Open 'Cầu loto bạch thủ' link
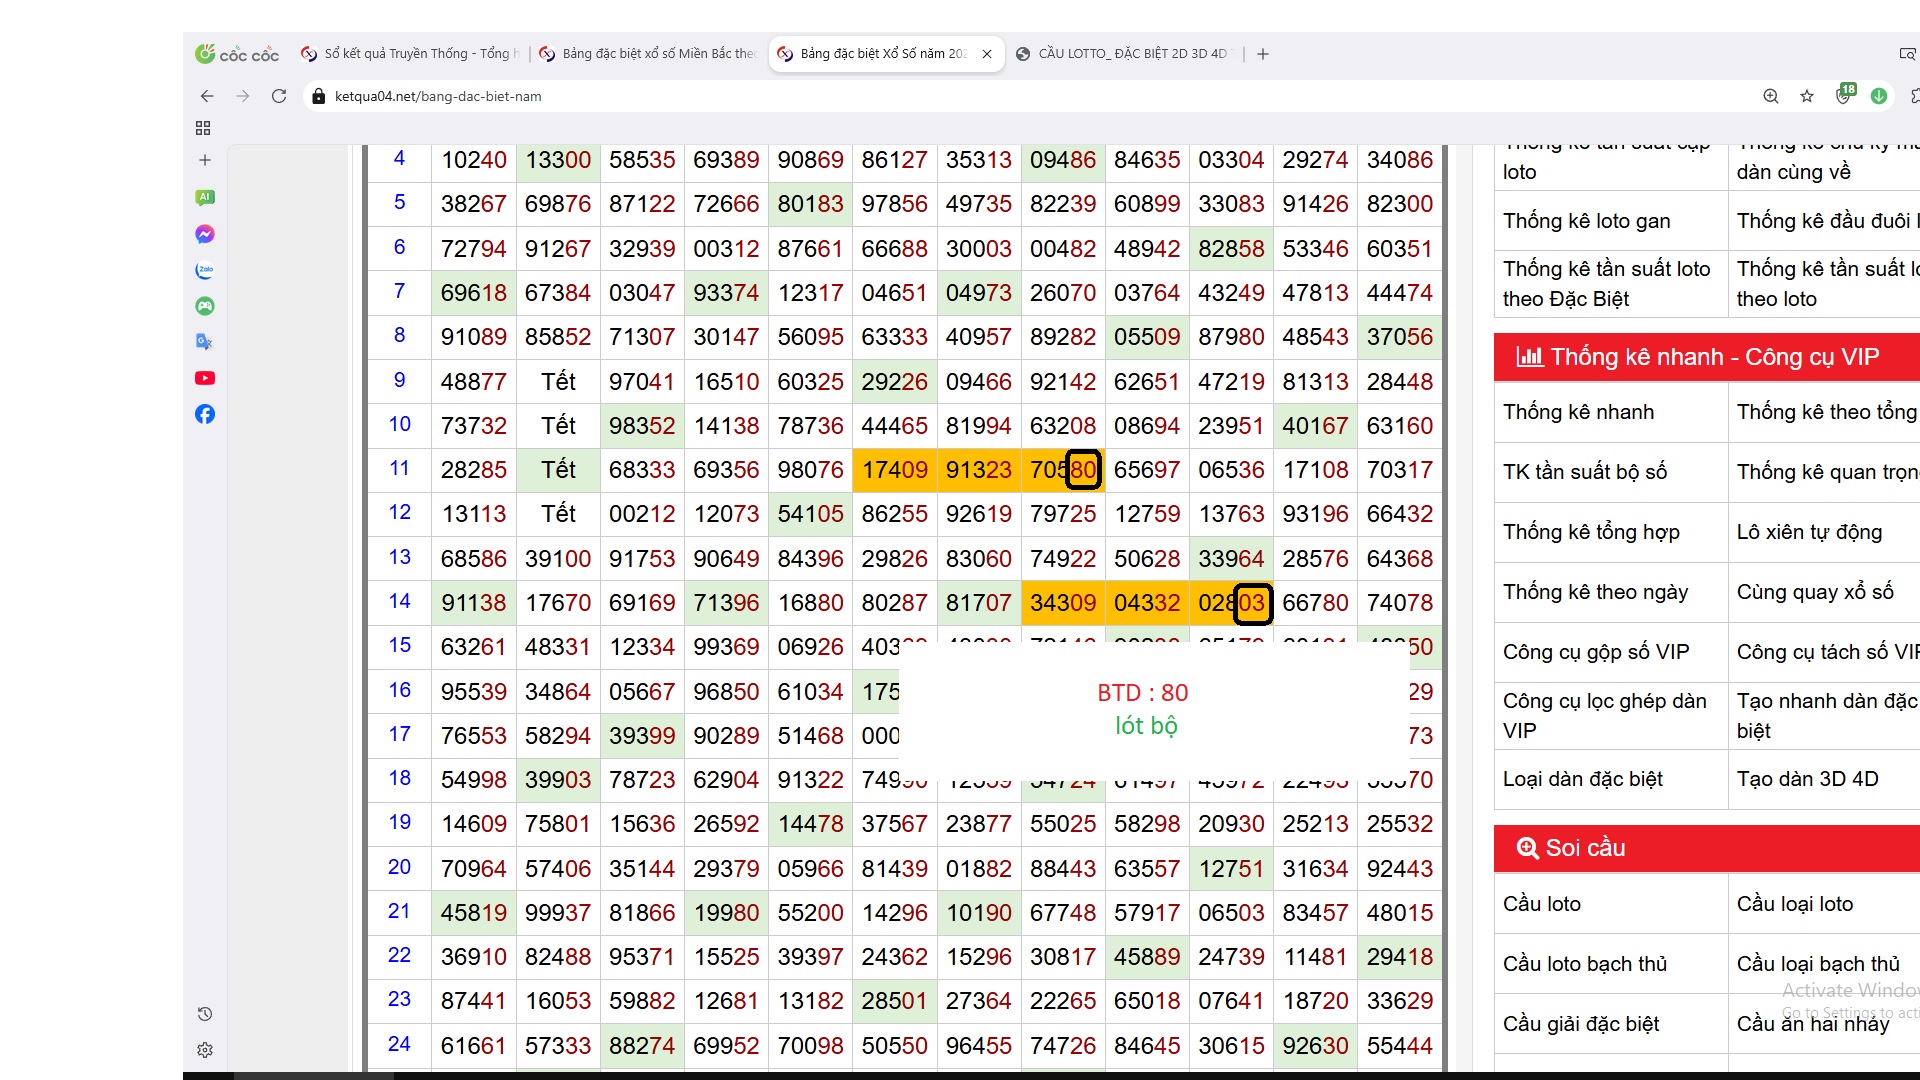The height and width of the screenshot is (1080, 1920). click(x=1585, y=964)
